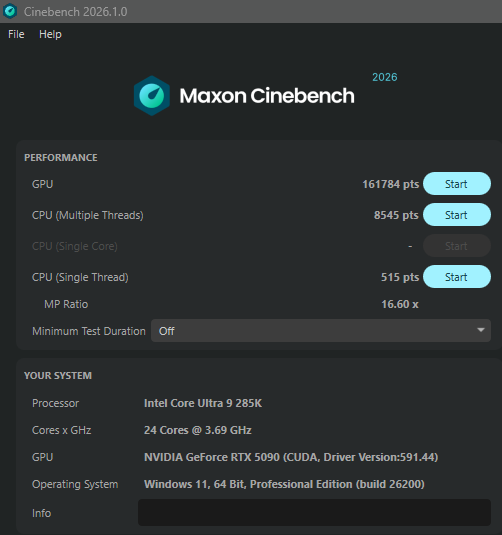Click the Cinebench app icon in title bar
The width and height of the screenshot is (502, 535).
click(10, 11)
